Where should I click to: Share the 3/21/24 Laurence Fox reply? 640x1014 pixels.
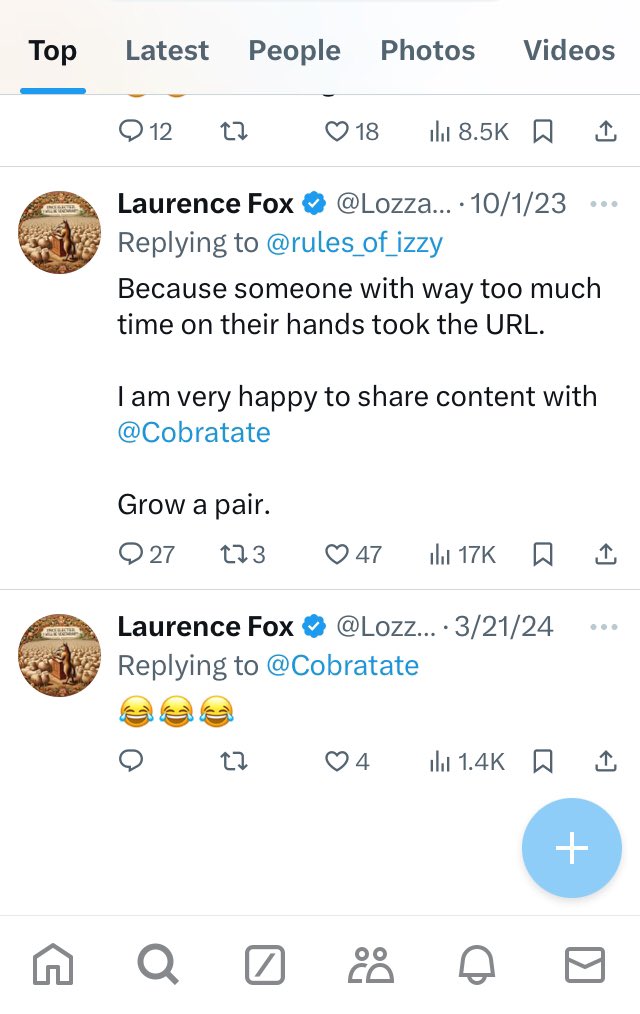pos(605,762)
